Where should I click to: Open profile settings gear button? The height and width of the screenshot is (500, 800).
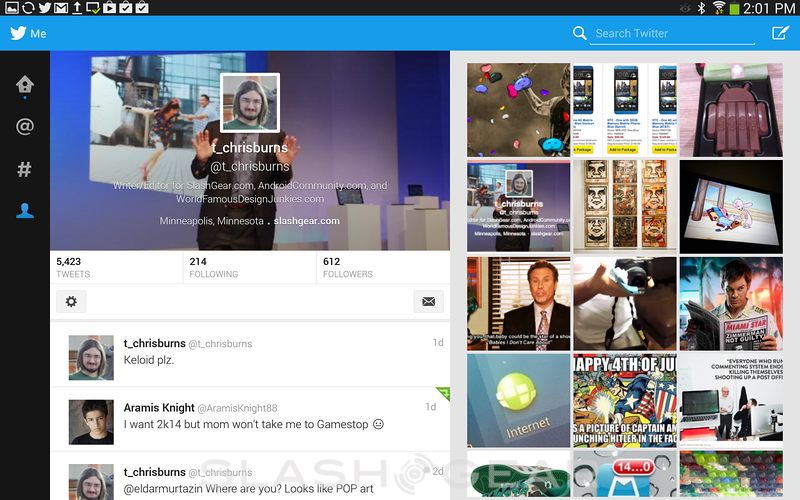tap(71, 301)
